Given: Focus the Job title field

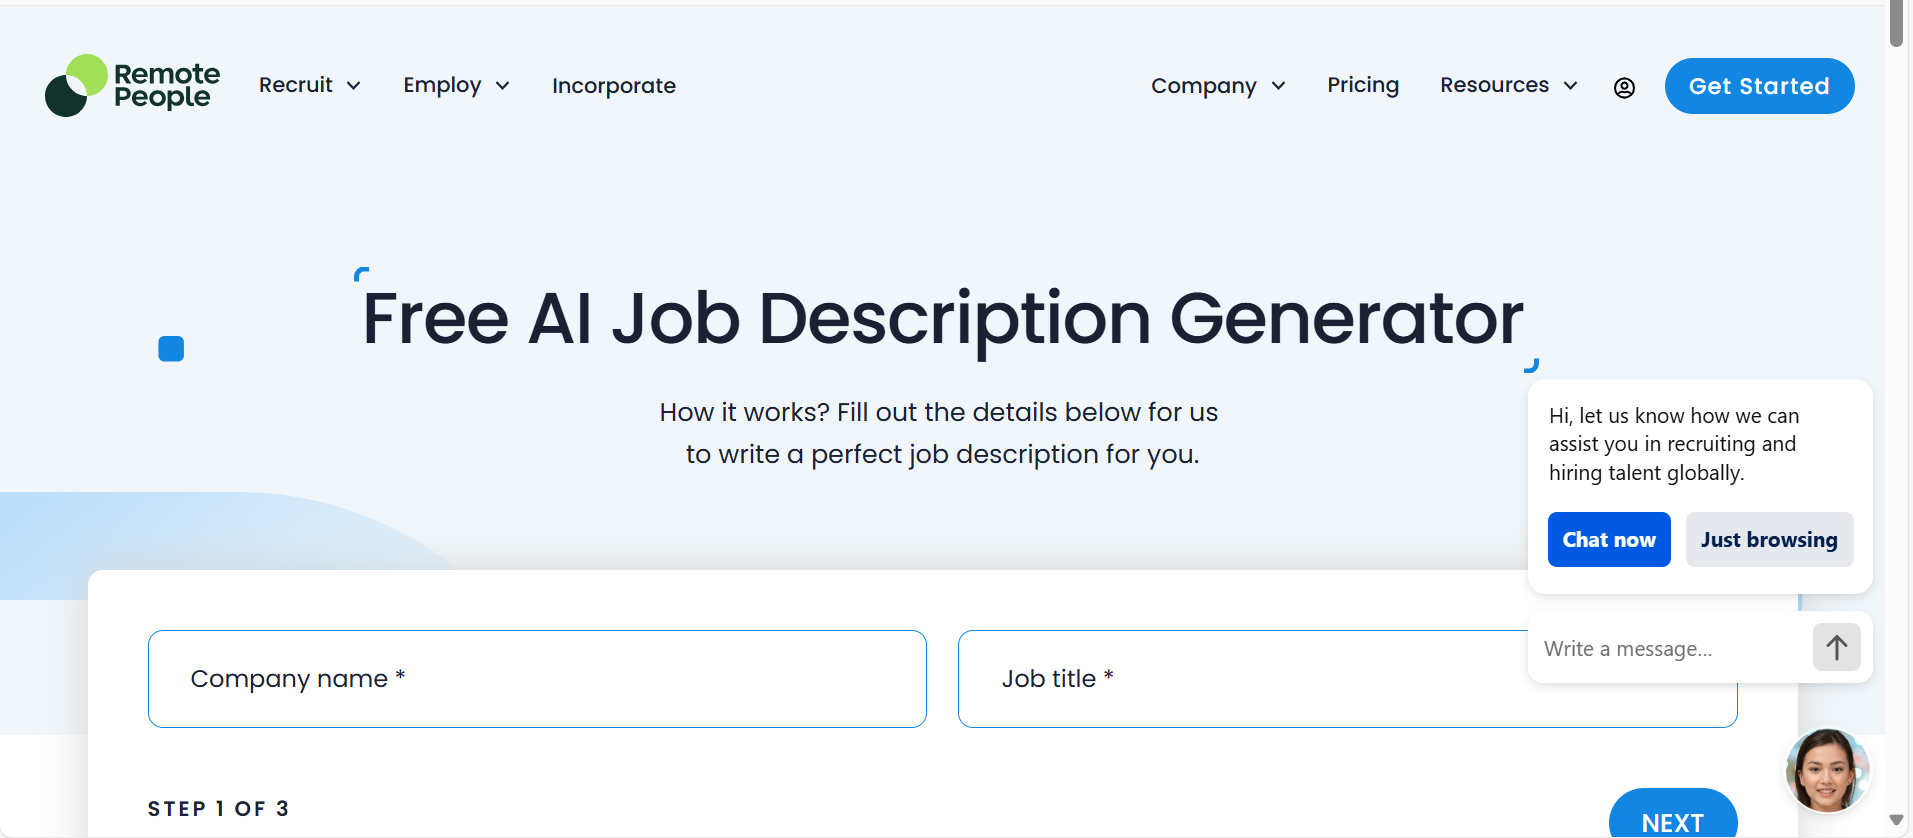Looking at the screenshot, I should [1240, 679].
